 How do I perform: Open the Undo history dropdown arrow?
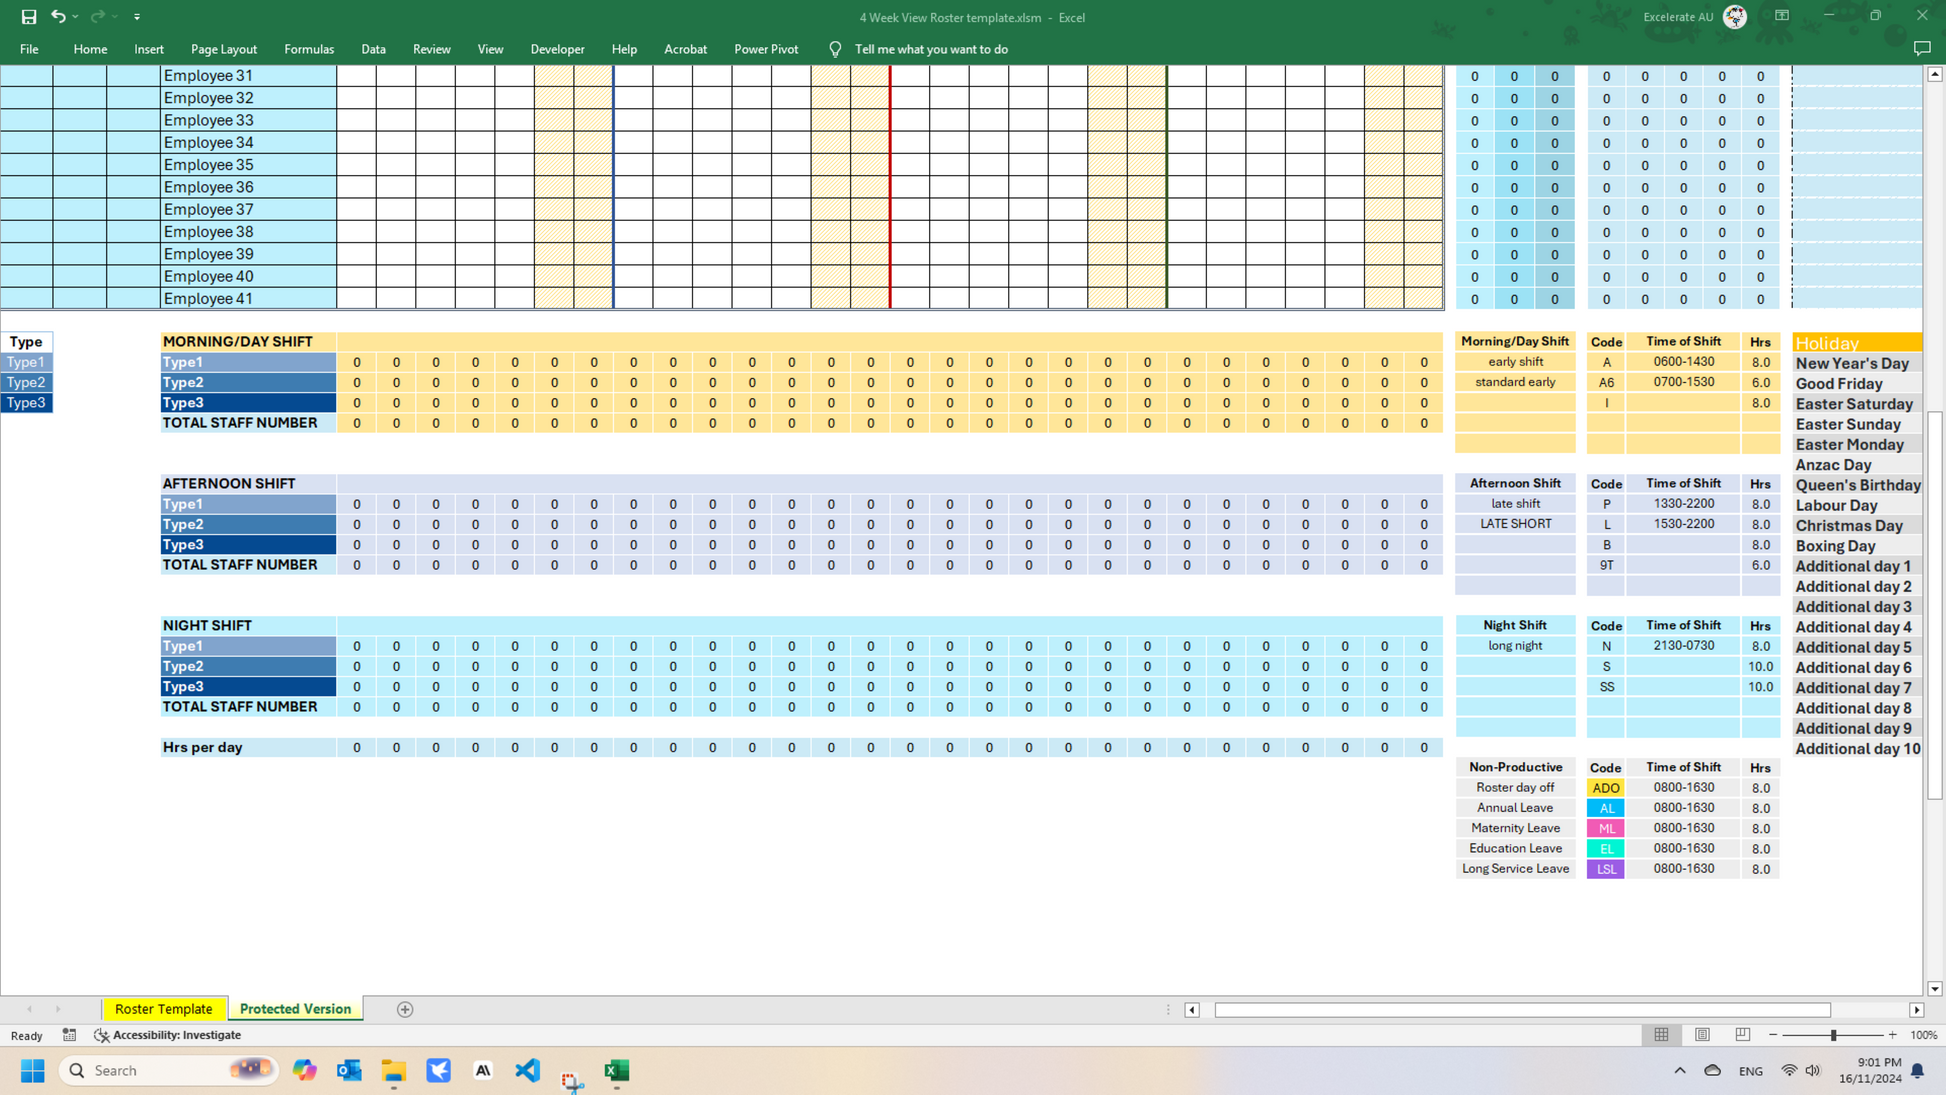[76, 17]
